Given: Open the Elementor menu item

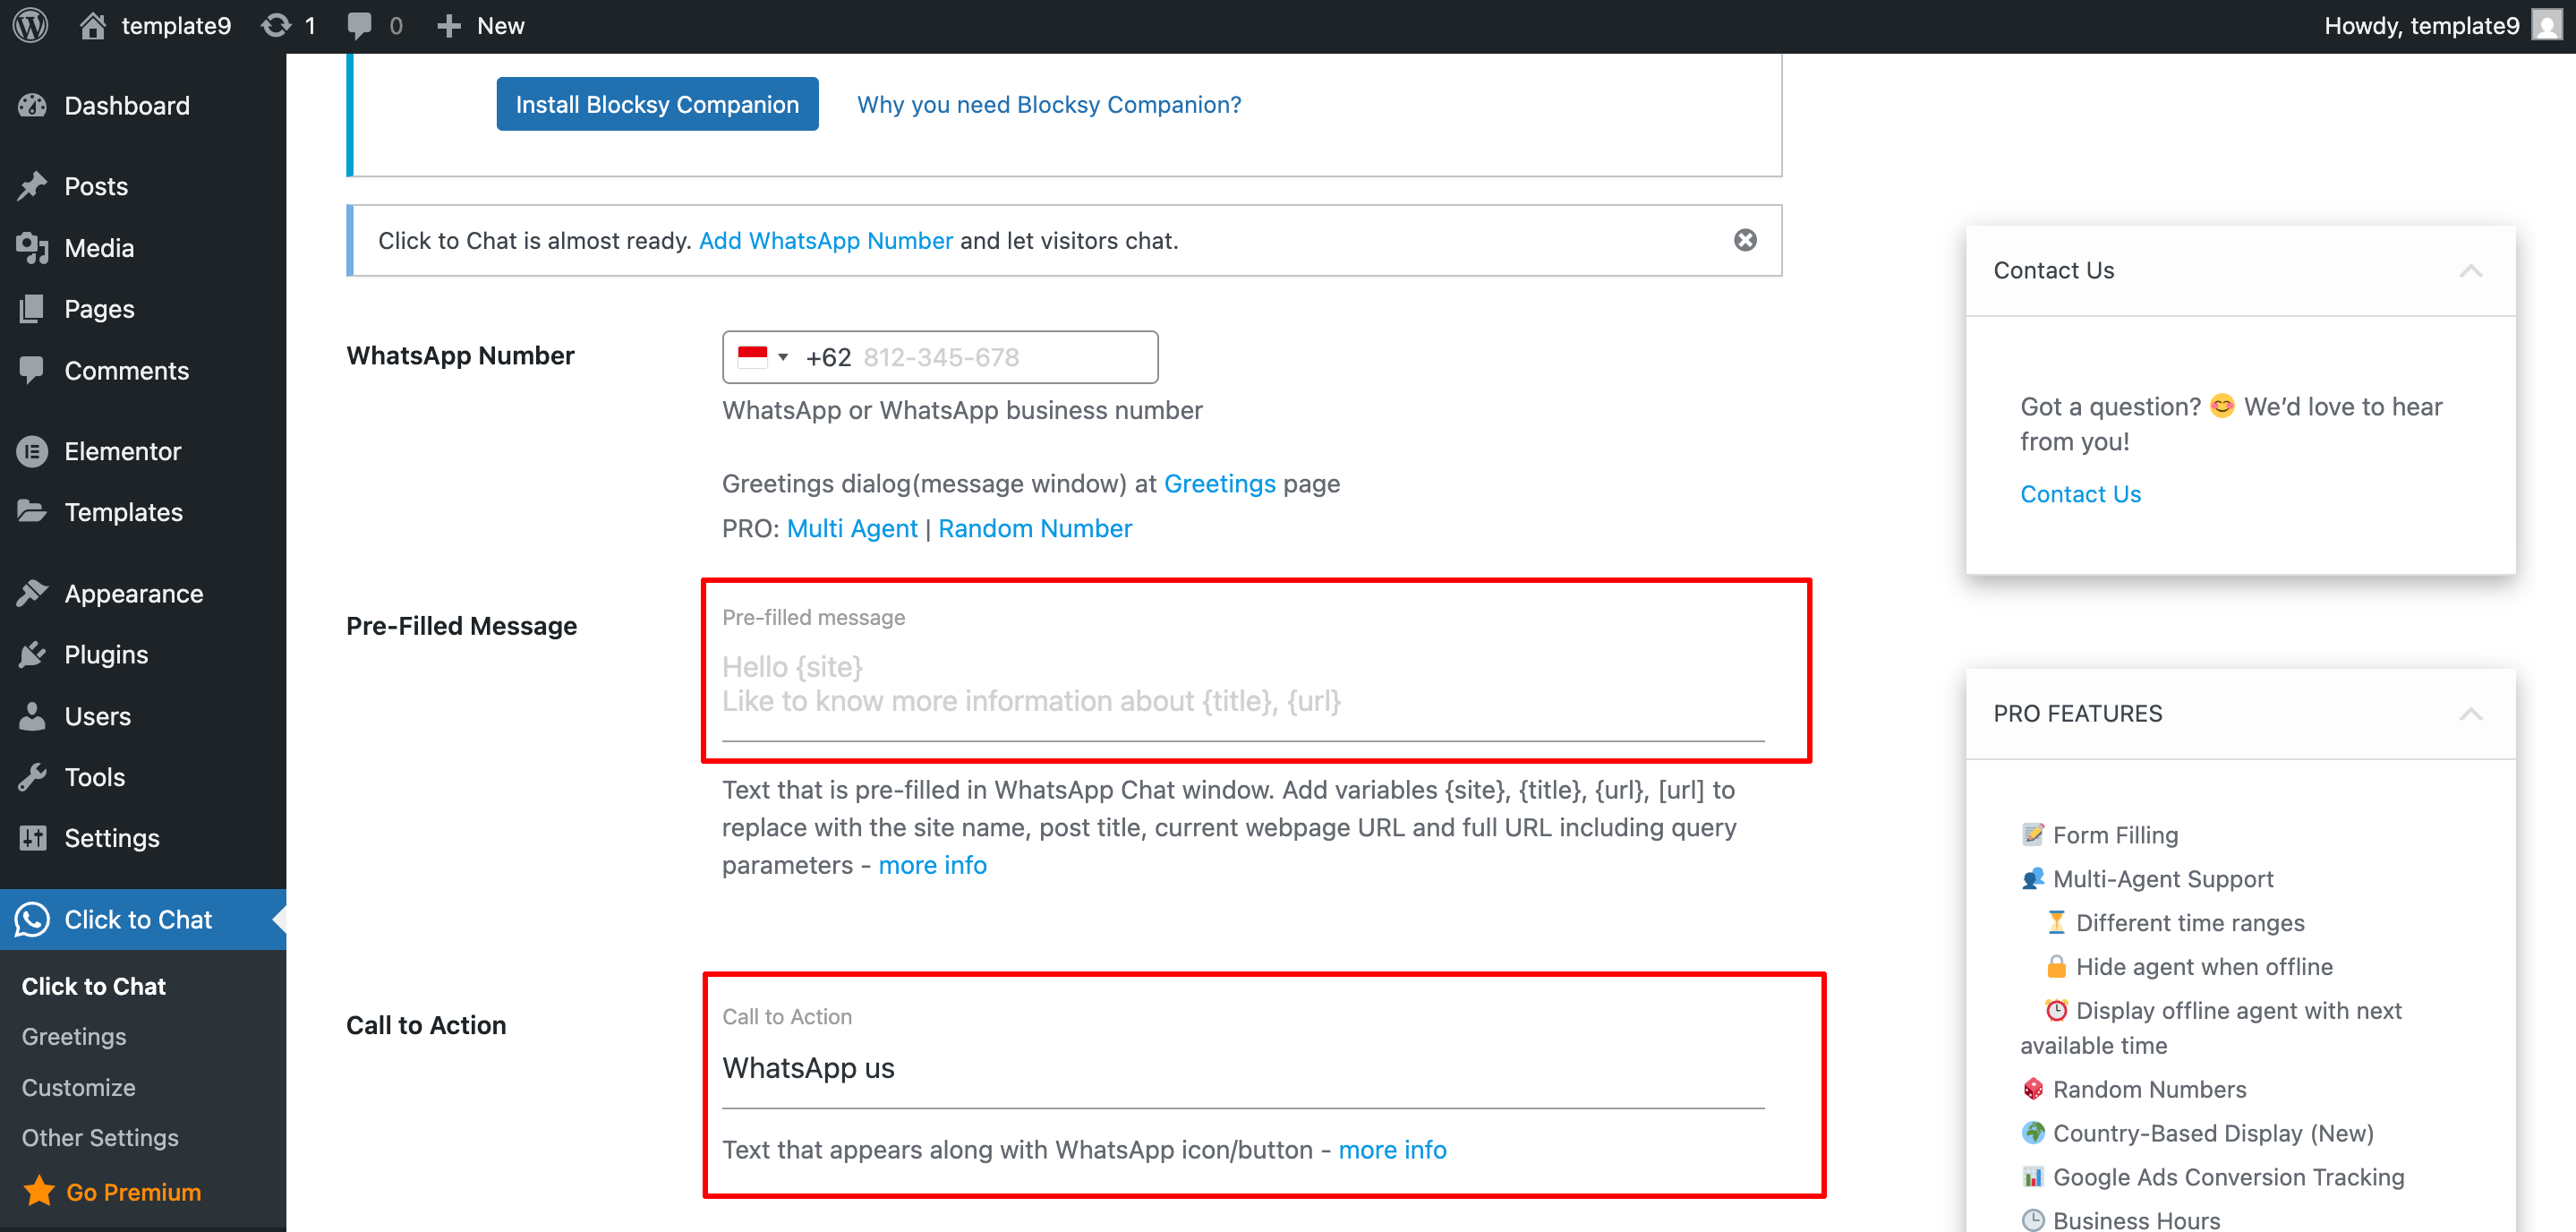Looking at the screenshot, I should click(122, 451).
